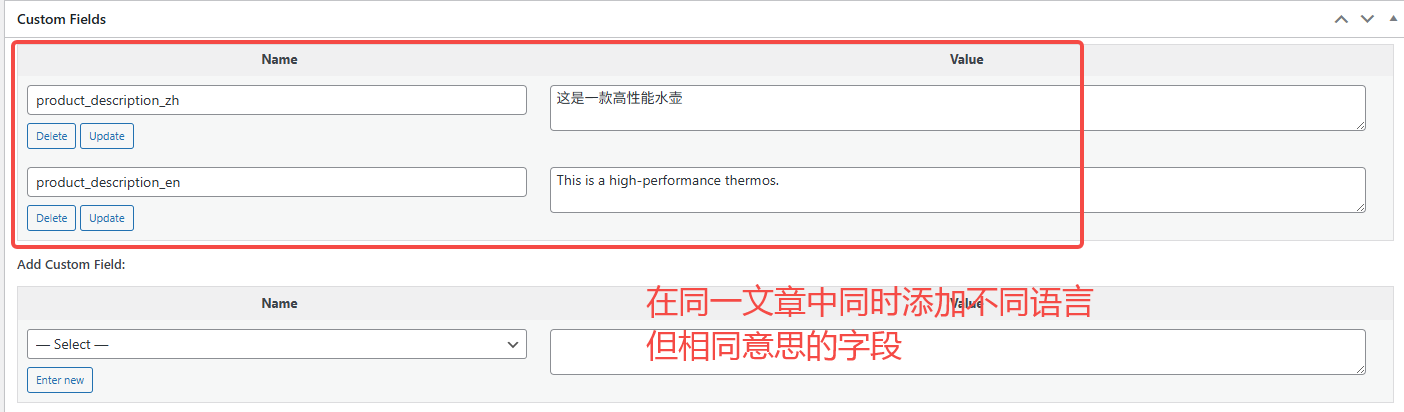Click the Custom Fields panel title
This screenshot has width=1404, height=412.
tap(62, 19)
